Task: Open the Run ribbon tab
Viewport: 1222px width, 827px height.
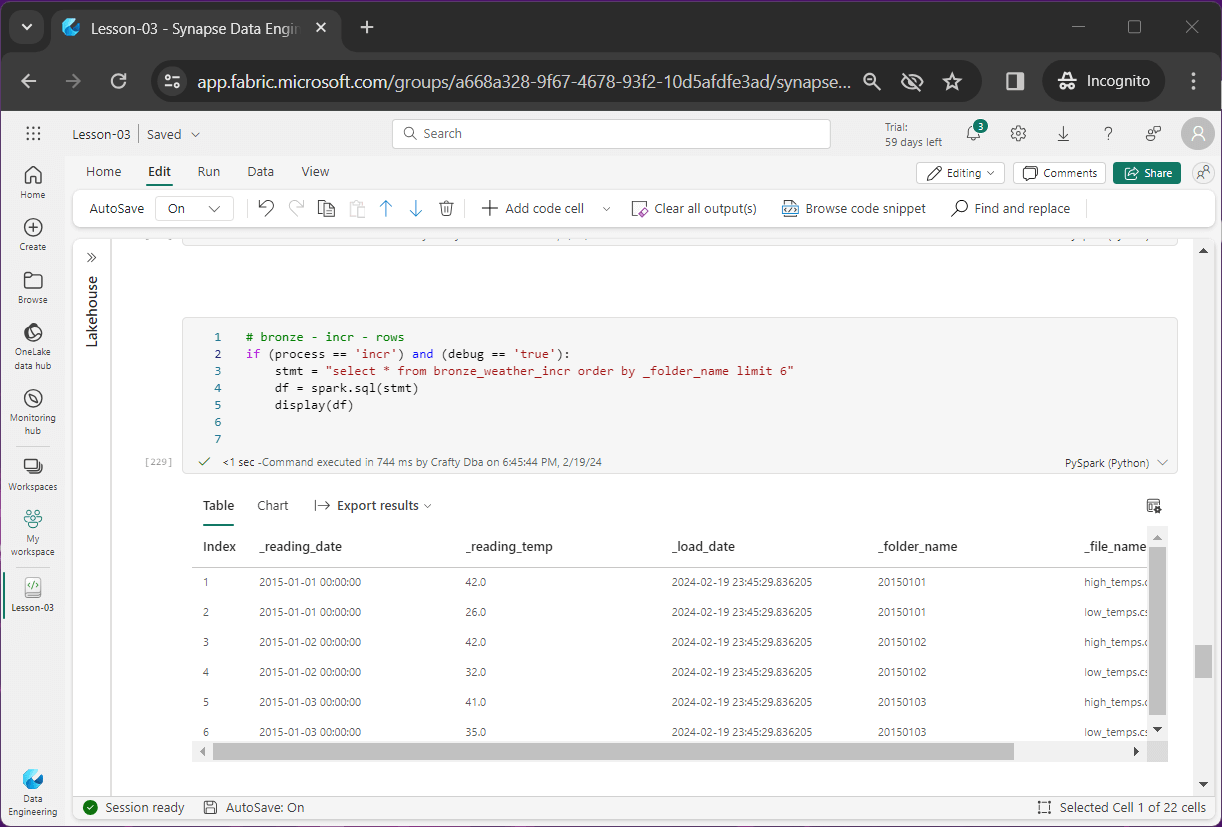Action: tap(209, 172)
